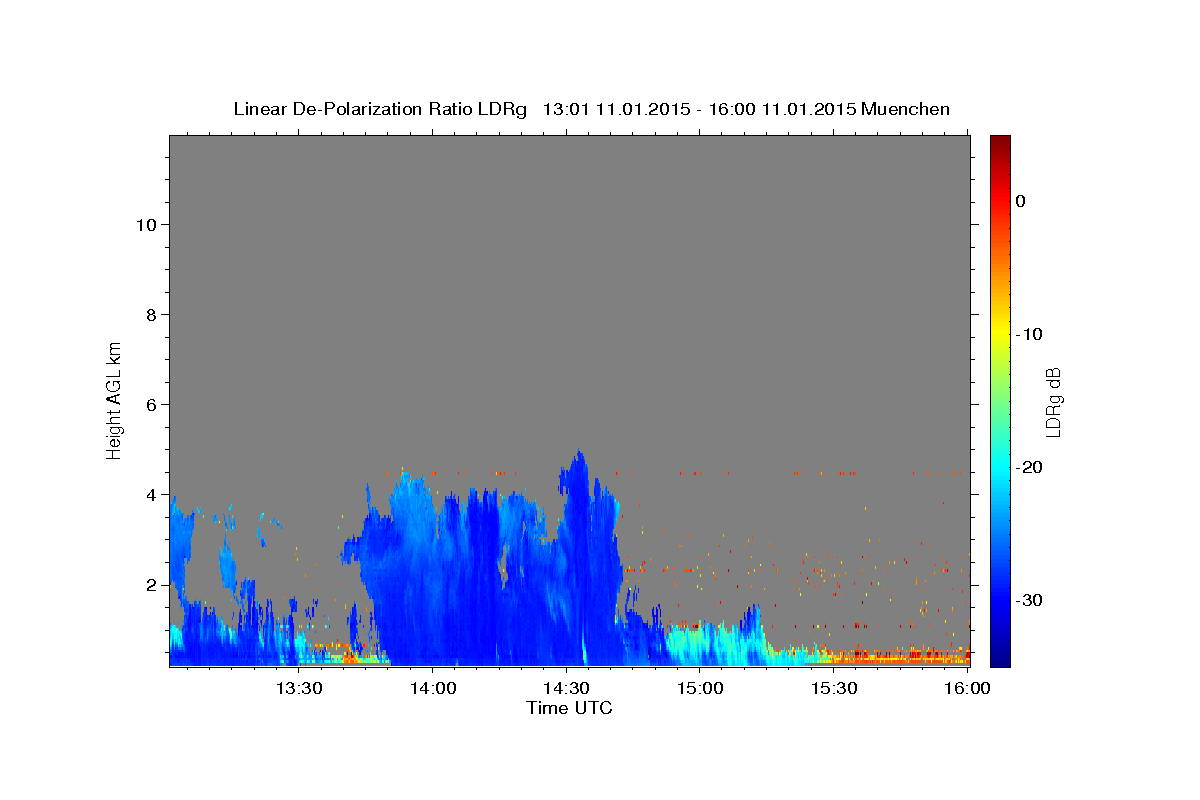Click the colorbar label '-20'

coord(1029,467)
